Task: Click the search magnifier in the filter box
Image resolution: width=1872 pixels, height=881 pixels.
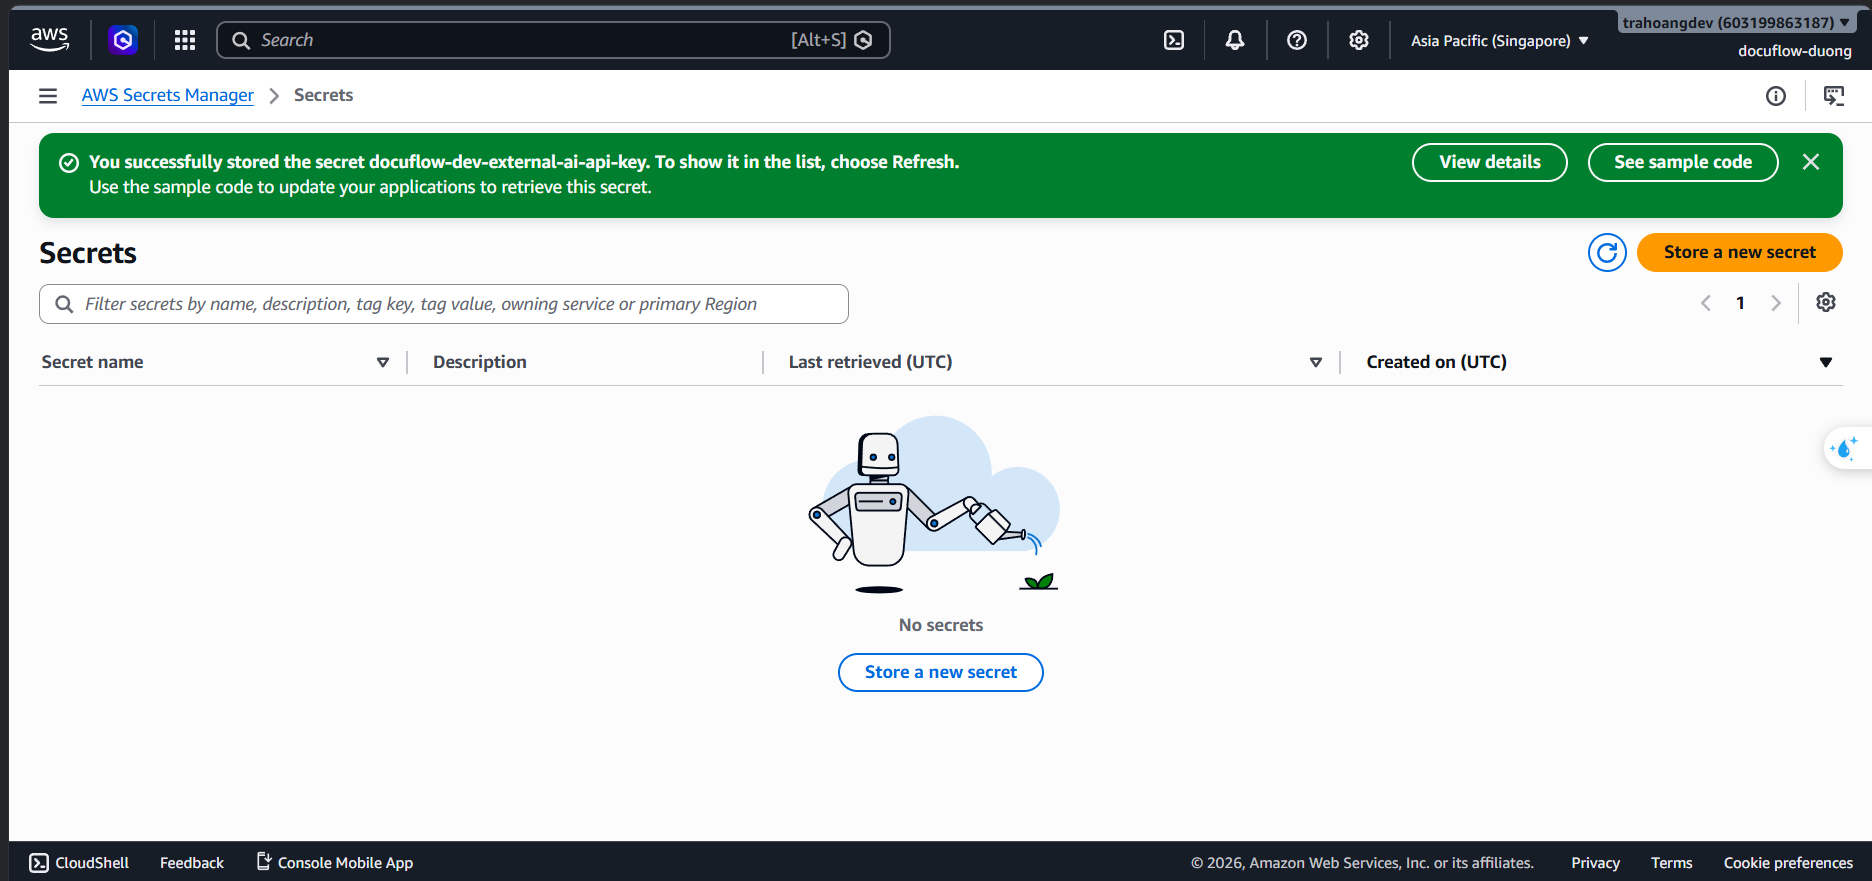Action: (64, 304)
